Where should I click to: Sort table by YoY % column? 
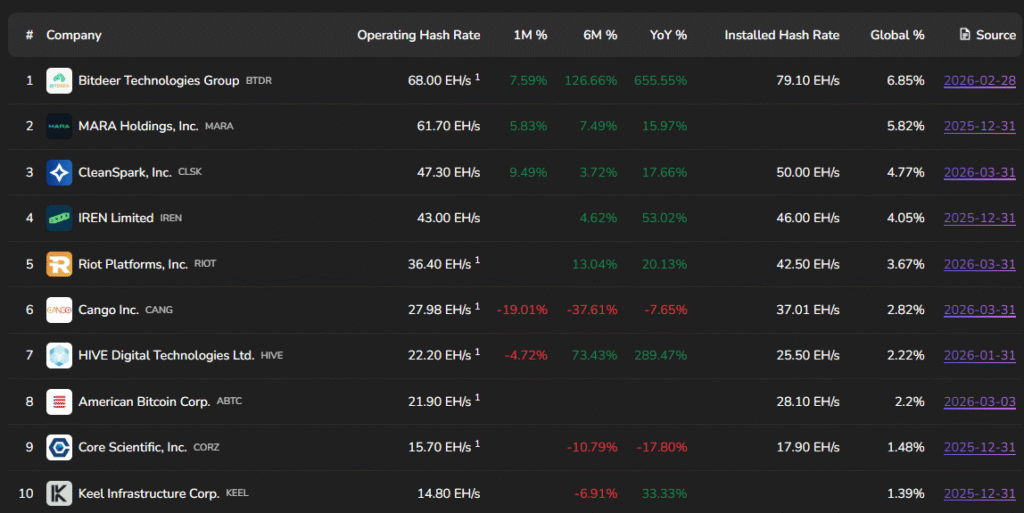(x=668, y=35)
